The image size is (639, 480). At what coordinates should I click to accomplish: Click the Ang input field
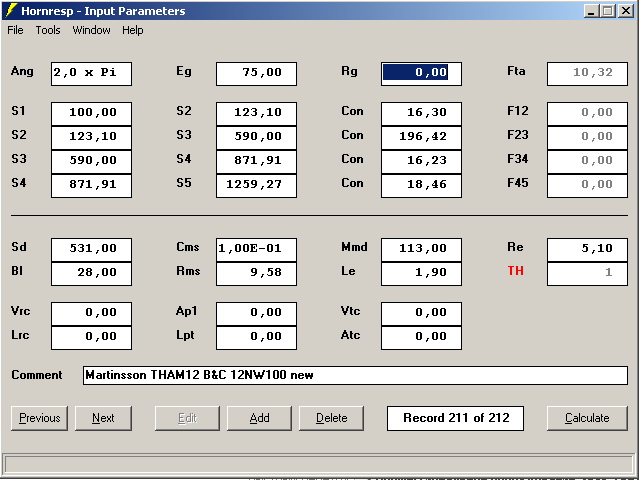[x=91, y=73]
